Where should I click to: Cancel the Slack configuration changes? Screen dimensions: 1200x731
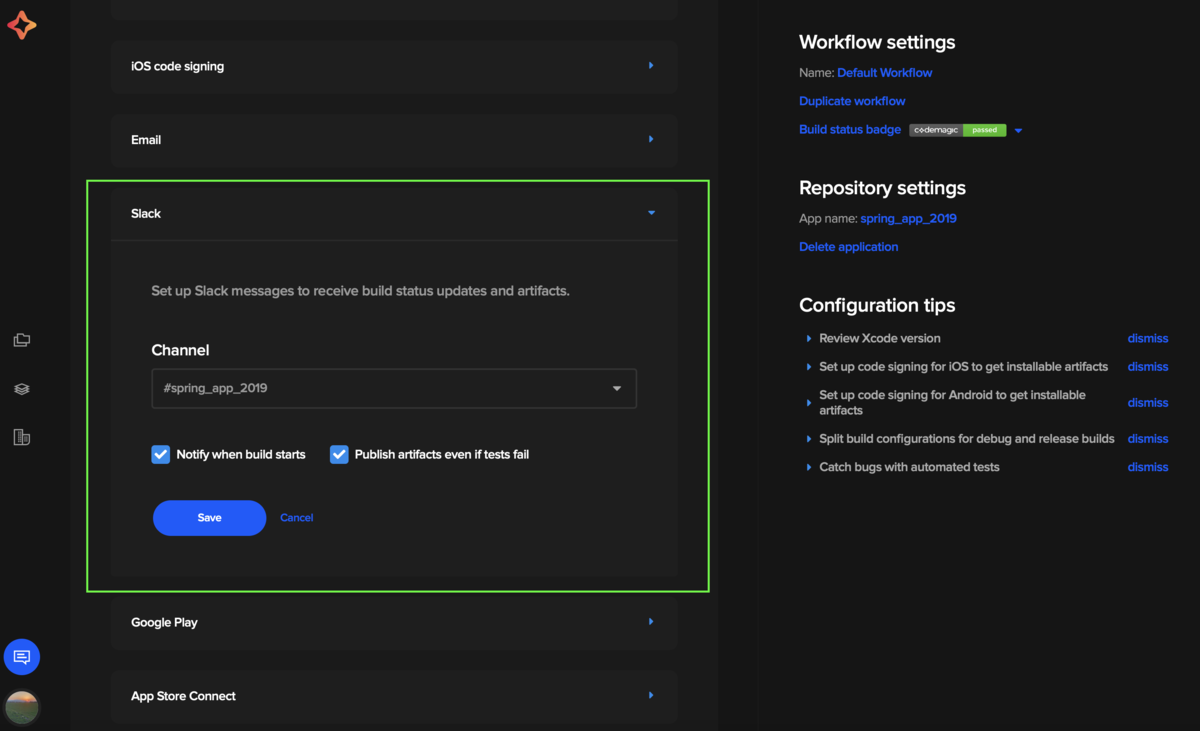(297, 518)
